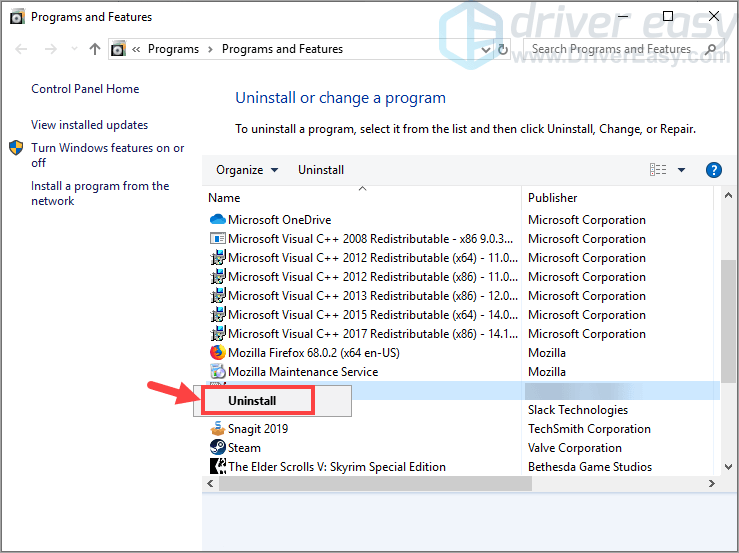Image resolution: width=739 pixels, height=553 pixels.
Task: Click the Valve Corporation publisher cell
Action: click(575, 447)
